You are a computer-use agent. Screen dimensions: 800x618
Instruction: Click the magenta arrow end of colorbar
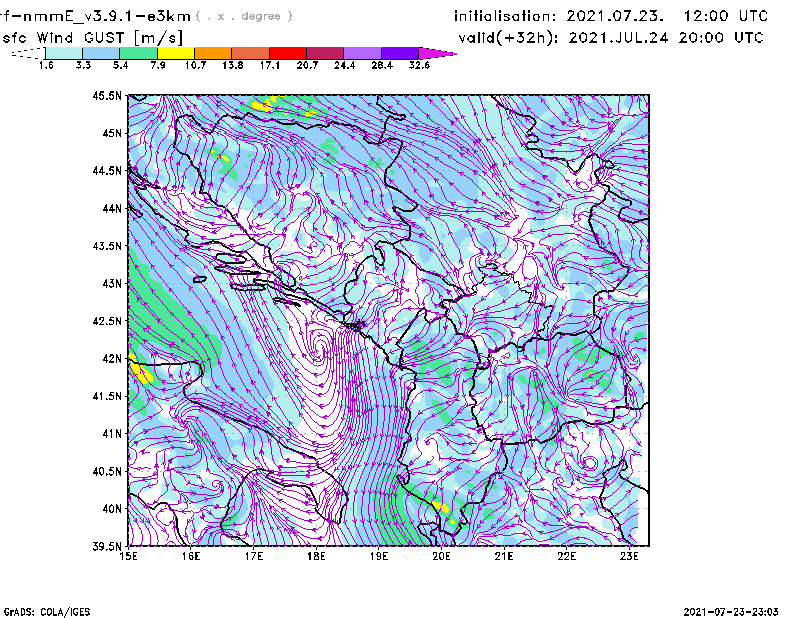point(437,53)
